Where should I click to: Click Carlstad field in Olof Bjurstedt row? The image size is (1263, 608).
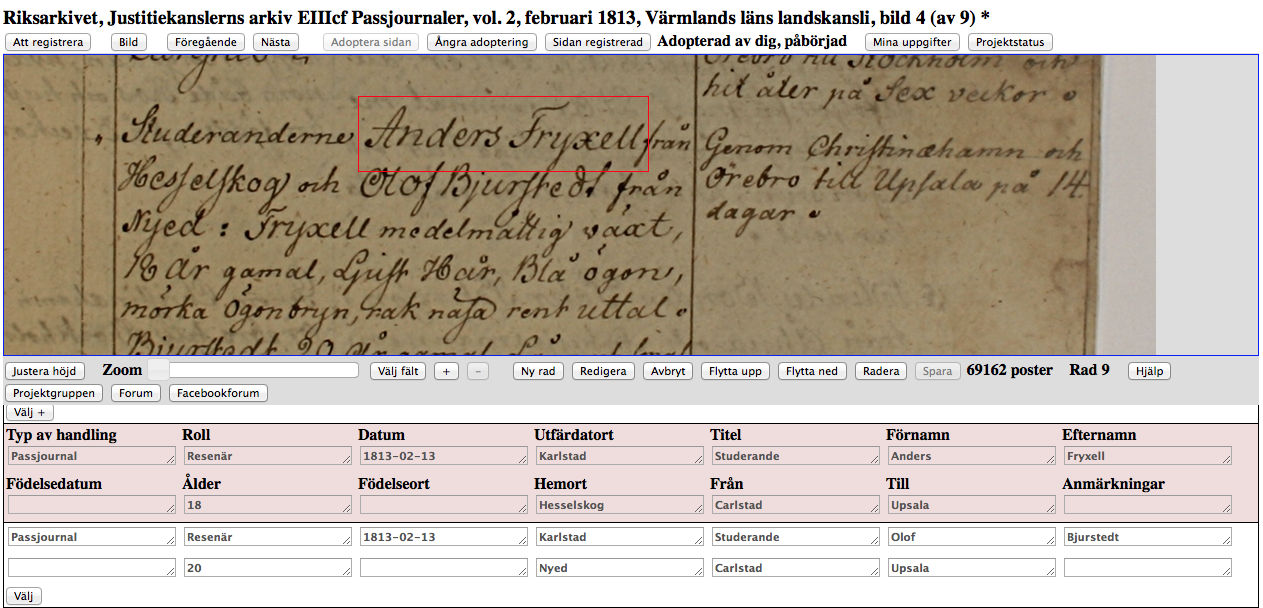[x=796, y=568]
